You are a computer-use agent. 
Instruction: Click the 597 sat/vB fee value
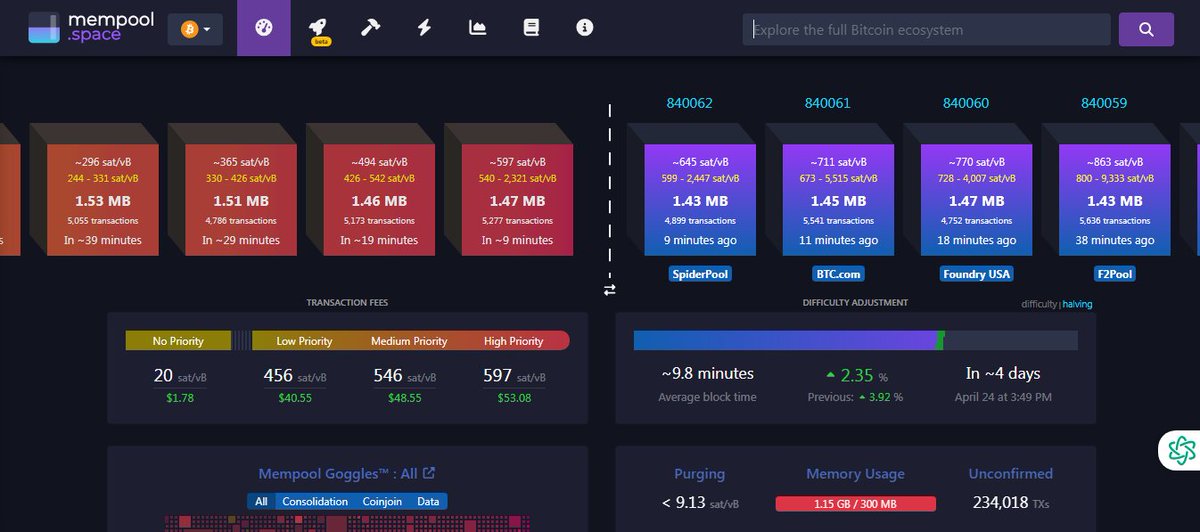click(514, 376)
